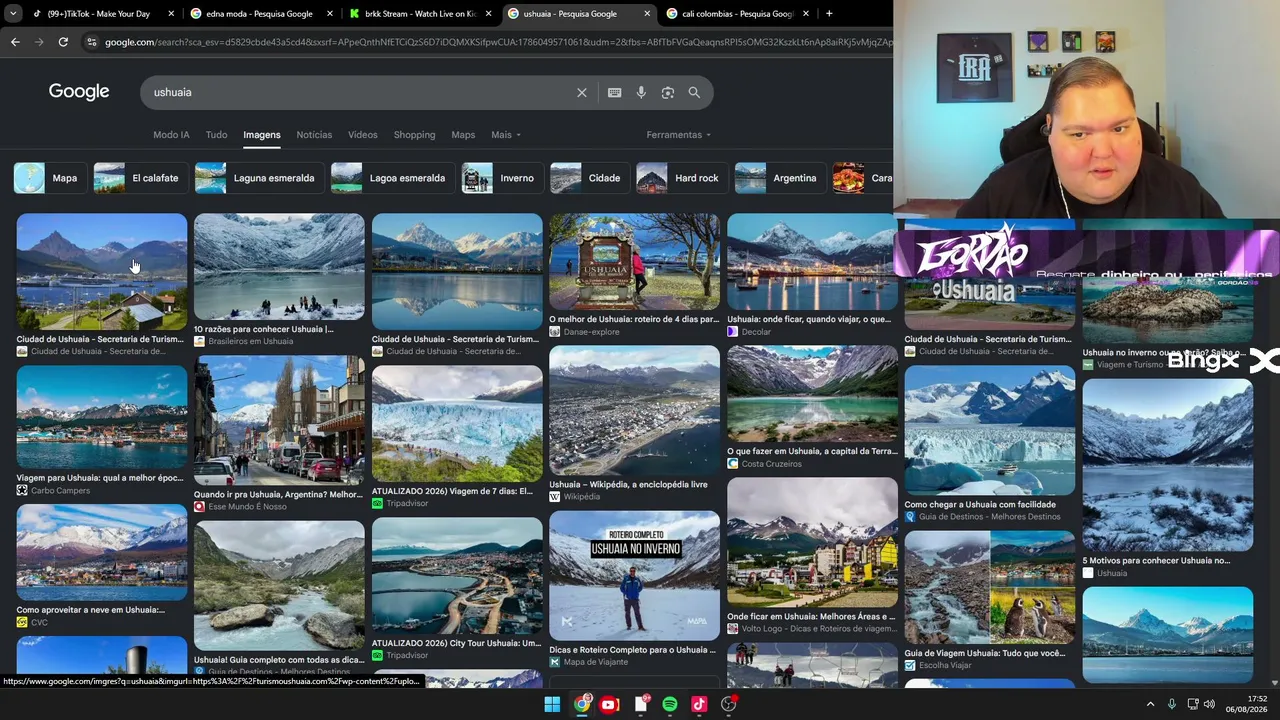Open the clock and date panel
The width and height of the screenshot is (1280, 720).
(x=1249, y=705)
